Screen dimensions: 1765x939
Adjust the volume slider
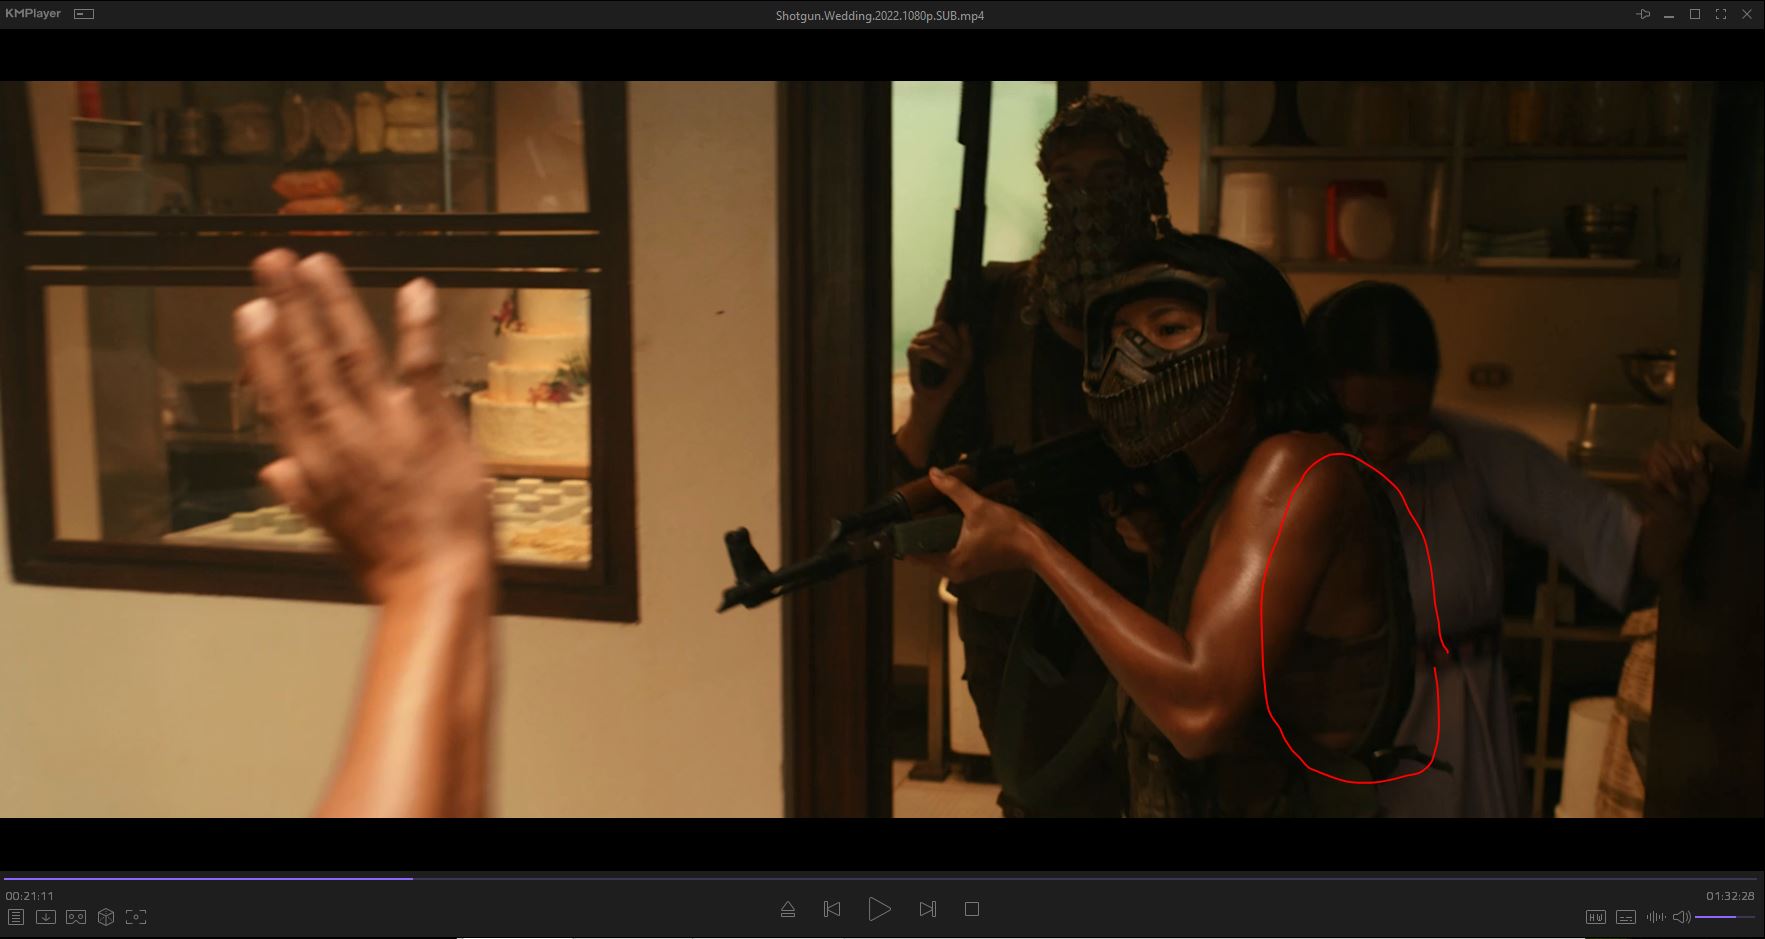click(x=1724, y=917)
